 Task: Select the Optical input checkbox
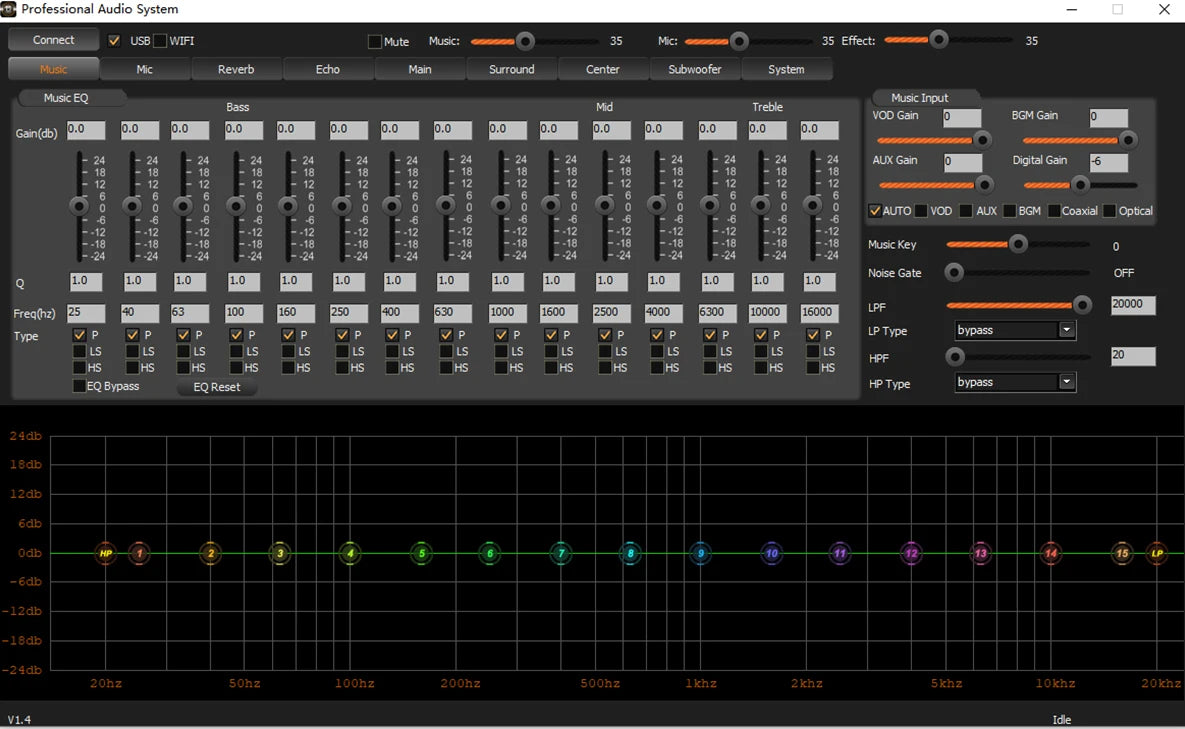(1109, 211)
